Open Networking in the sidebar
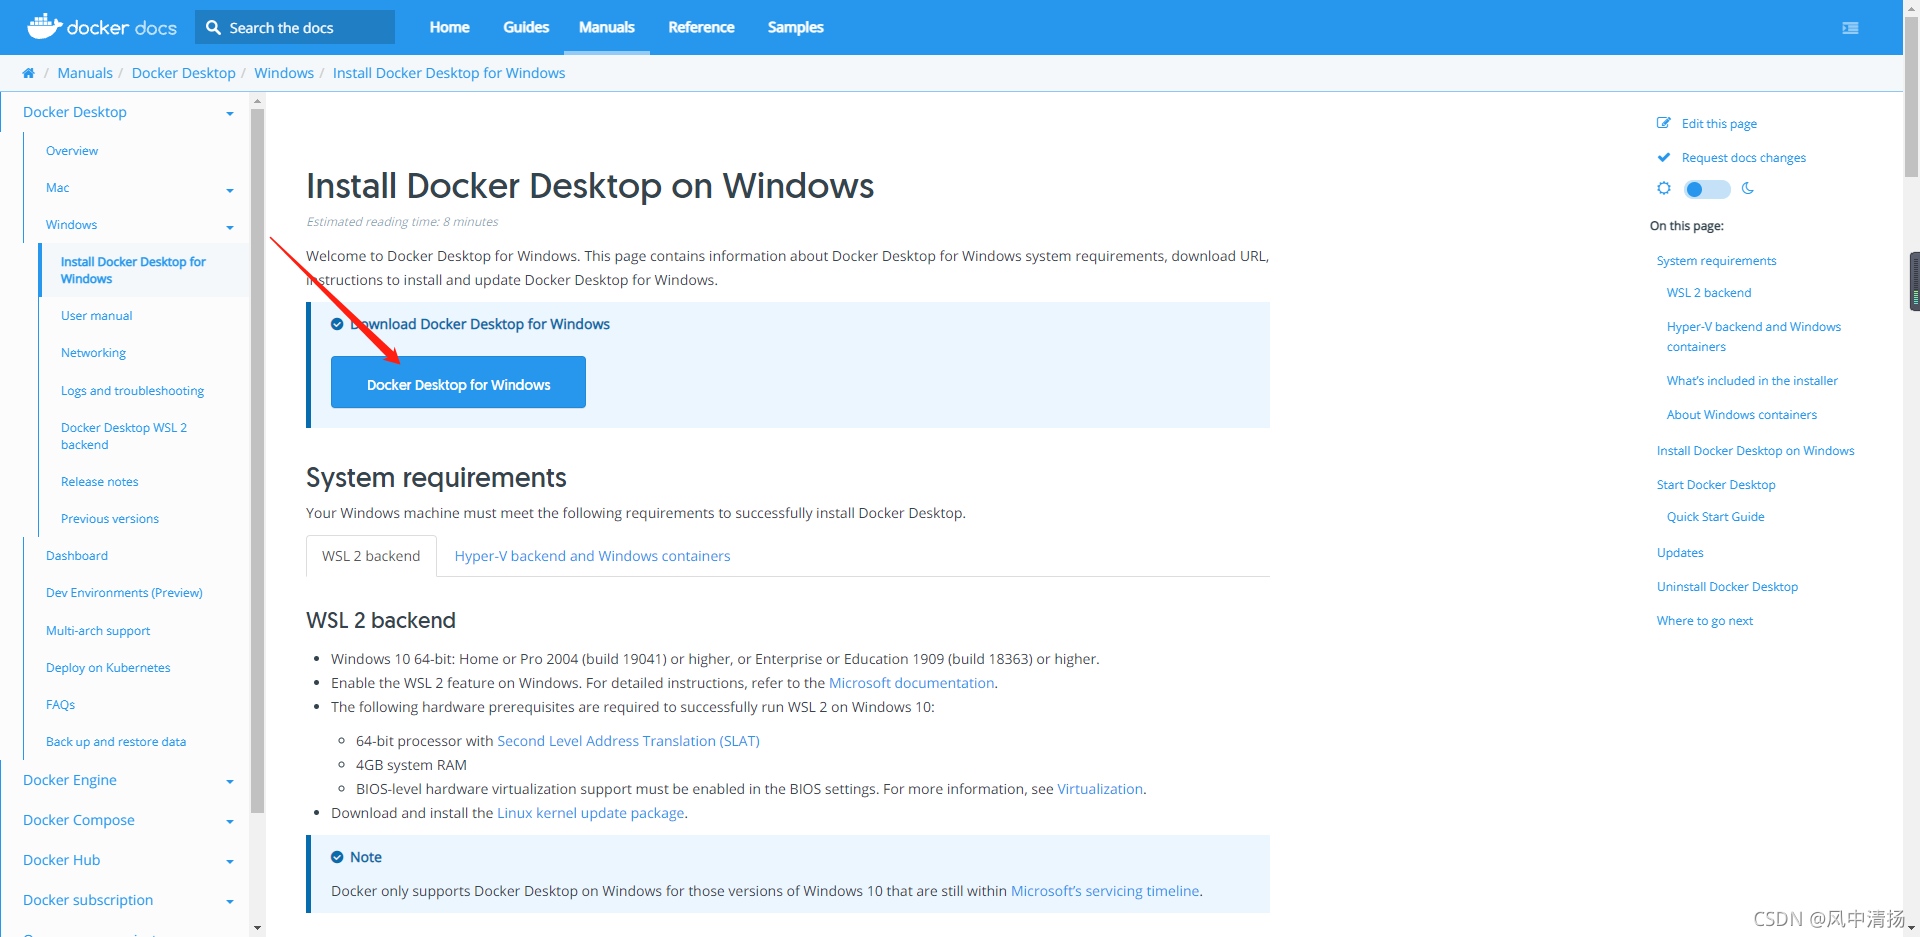The image size is (1920, 937). click(x=93, y=353)
